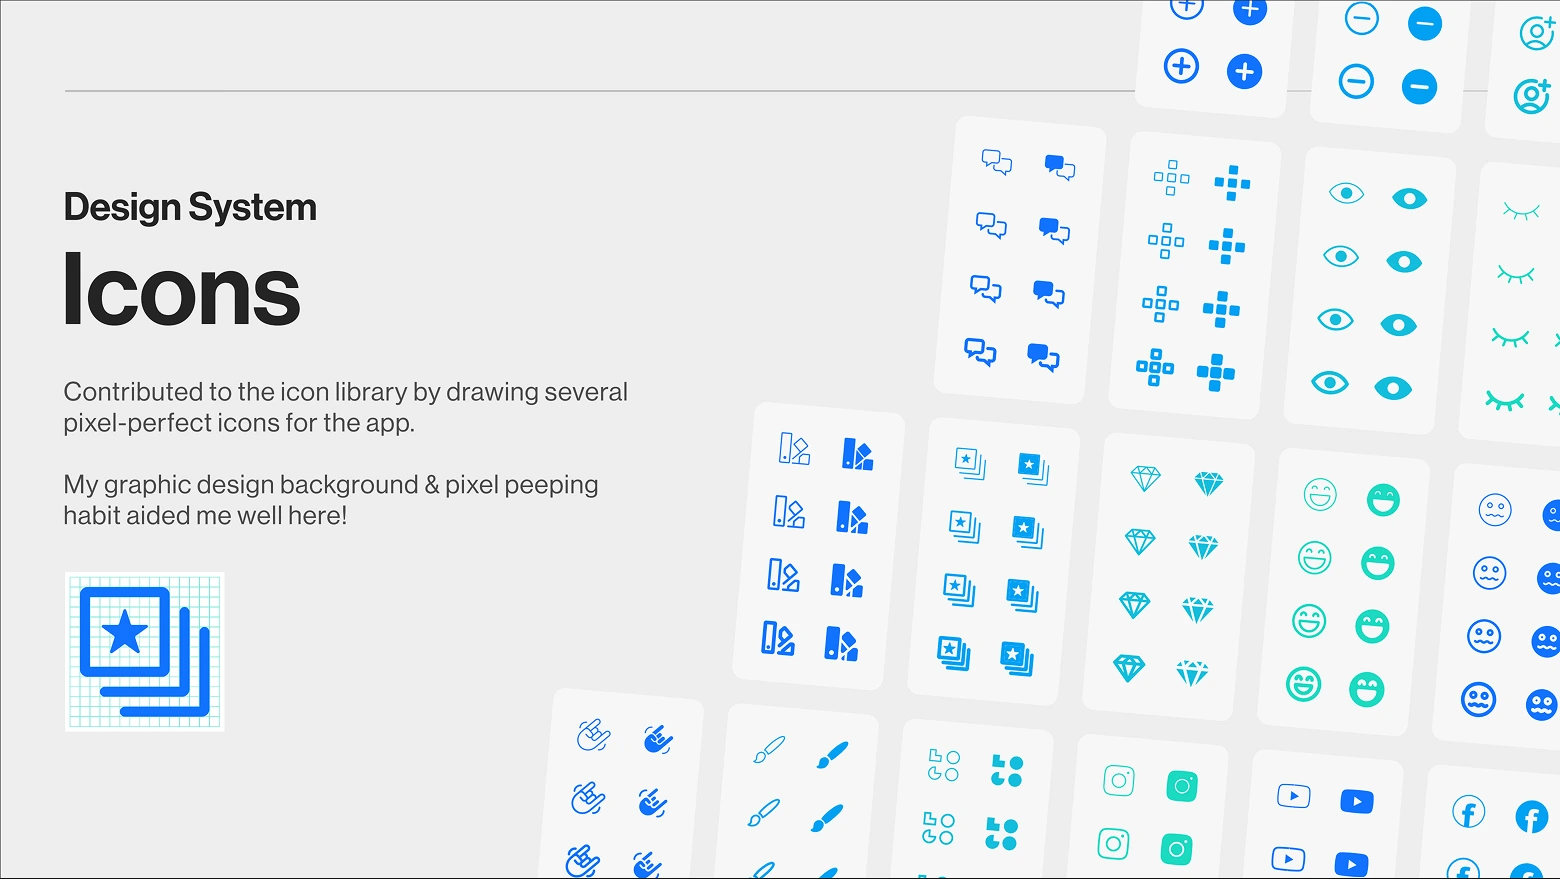Choose the bottom-row filled laughing face icon
Image resolution: width=1560 pixels, height=879 pixels.
pos(1366,689)
